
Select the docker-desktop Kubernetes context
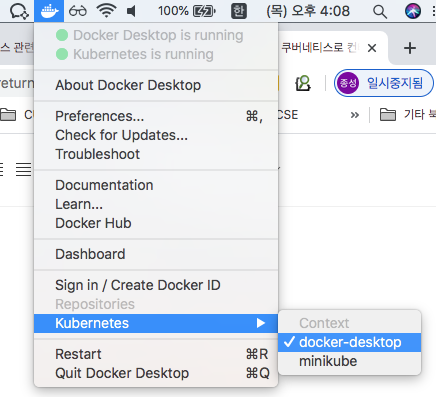350,342
